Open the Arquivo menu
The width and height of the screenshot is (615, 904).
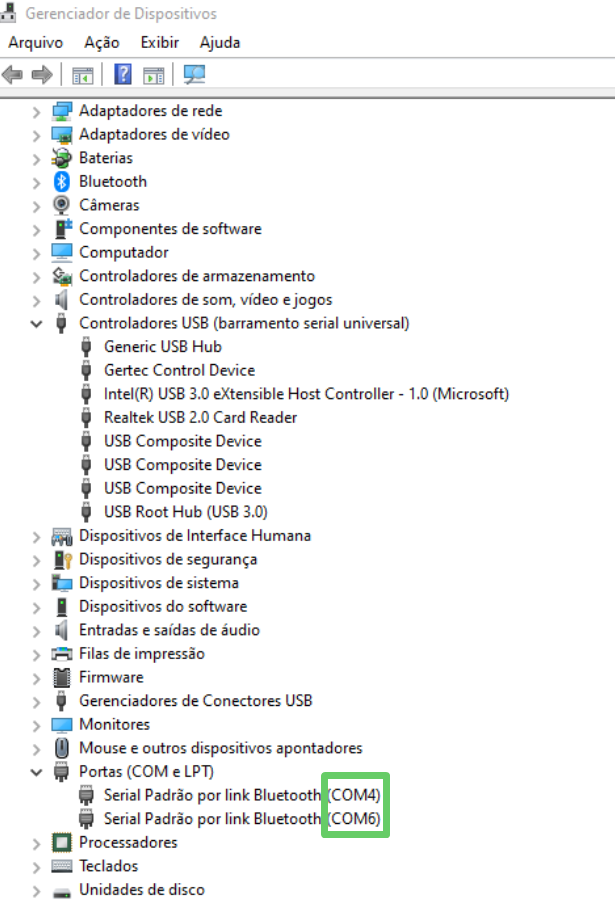pos(36,43)
